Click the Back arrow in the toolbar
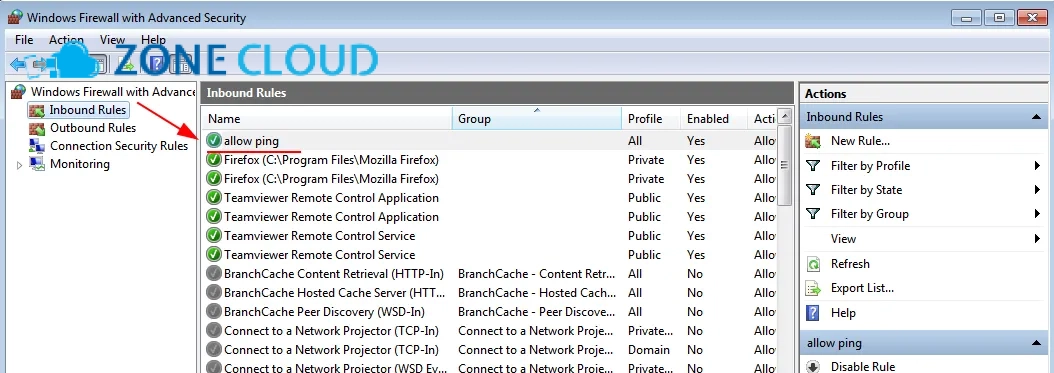The height and width of the screenshot is (373, 1054). pos(18,65)
